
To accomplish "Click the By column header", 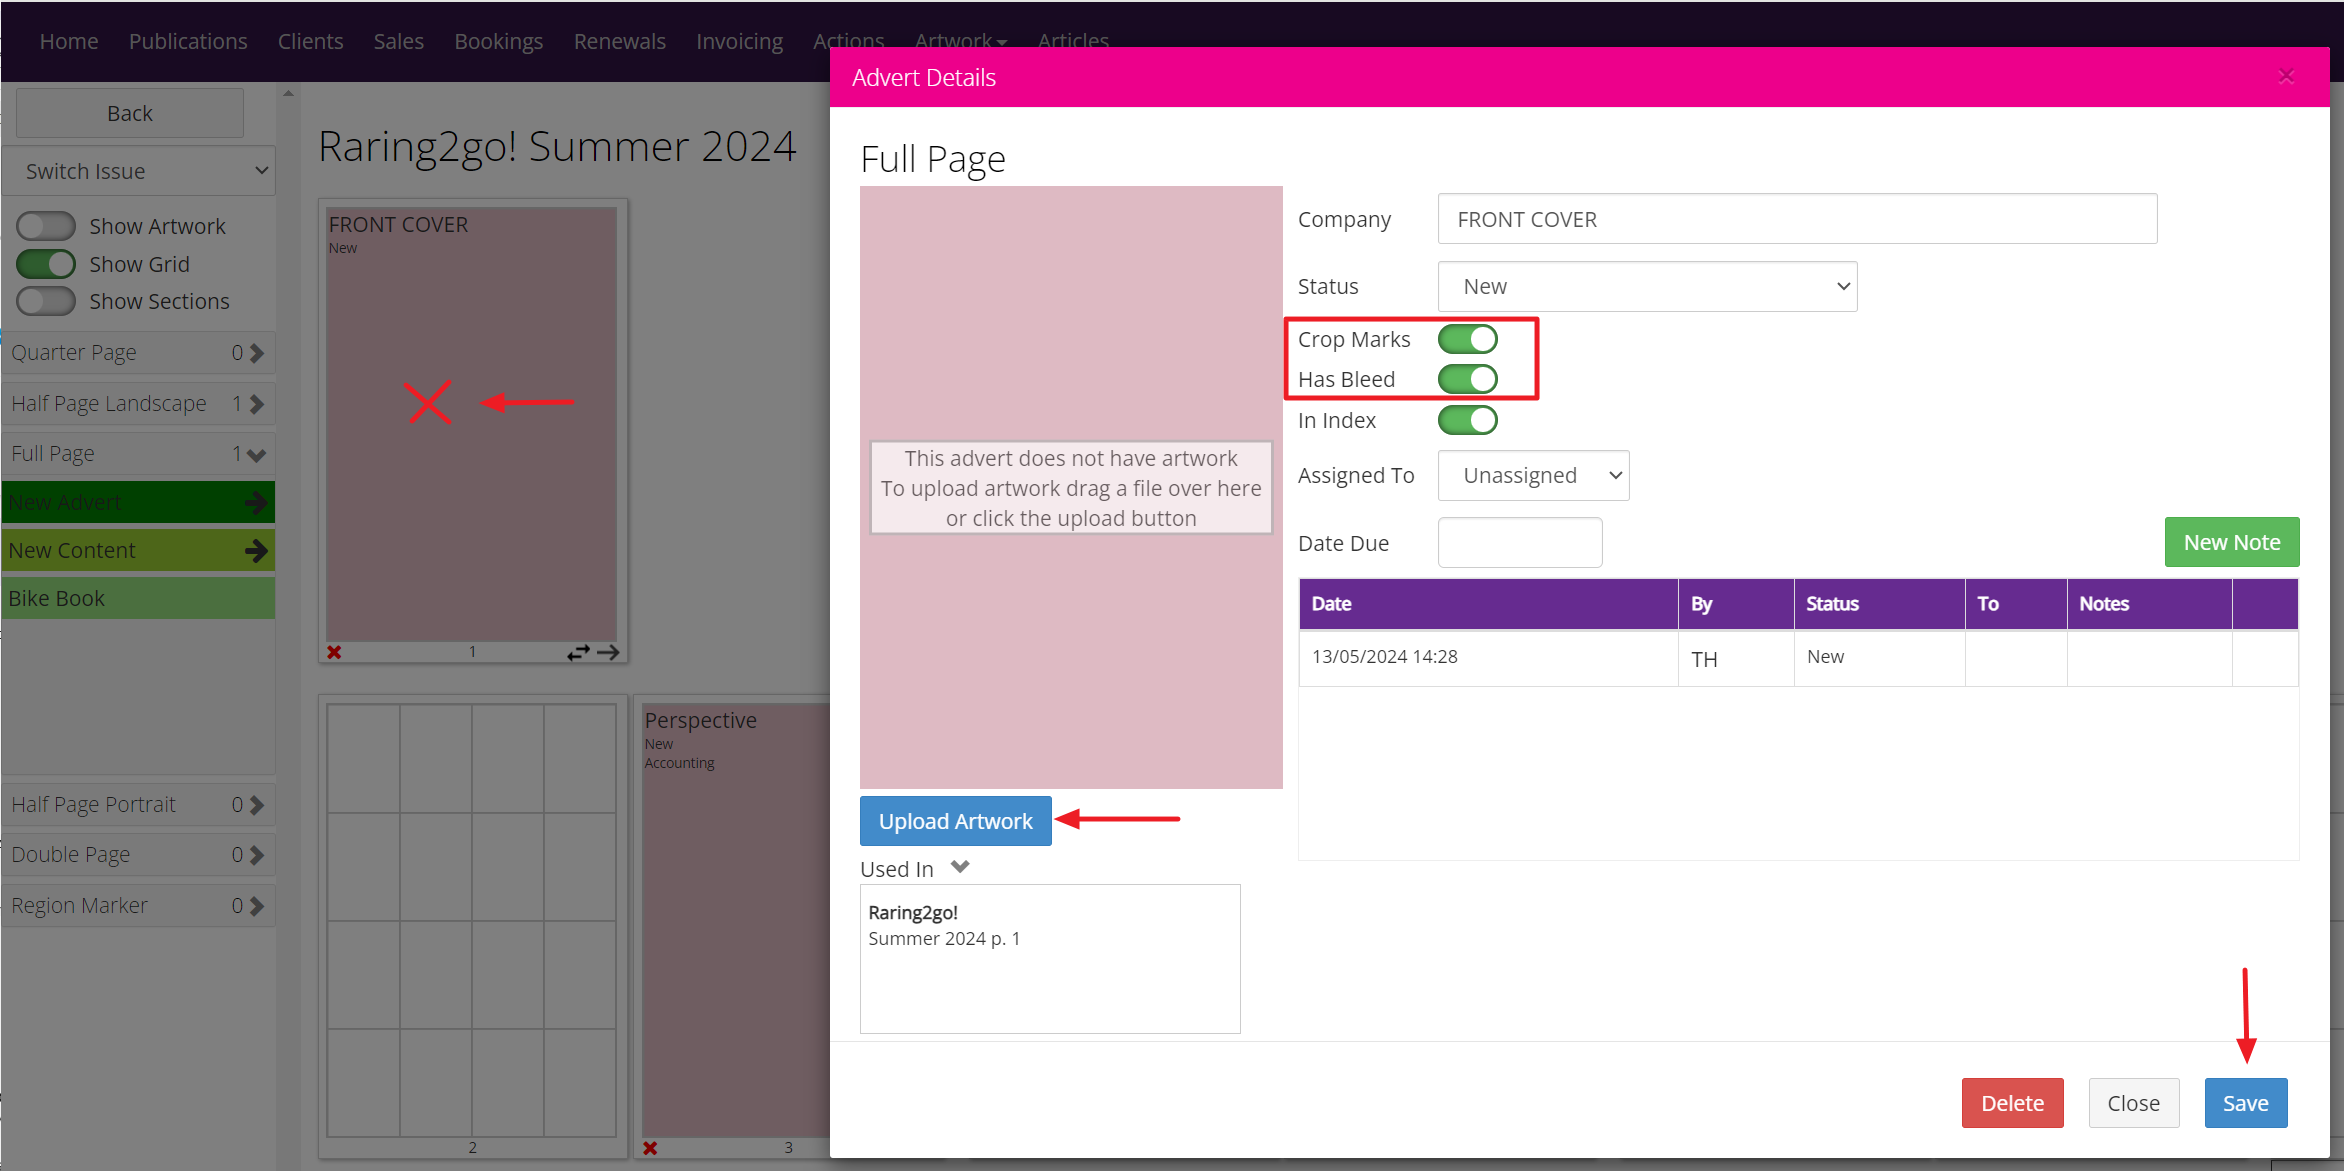I will (x=1736, y=604).
